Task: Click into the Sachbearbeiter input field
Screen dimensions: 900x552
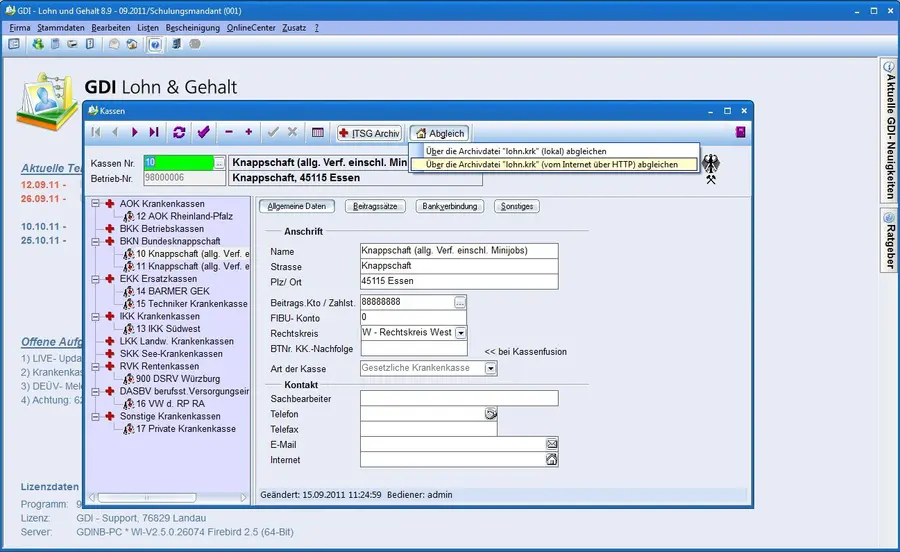Action: 459,398
